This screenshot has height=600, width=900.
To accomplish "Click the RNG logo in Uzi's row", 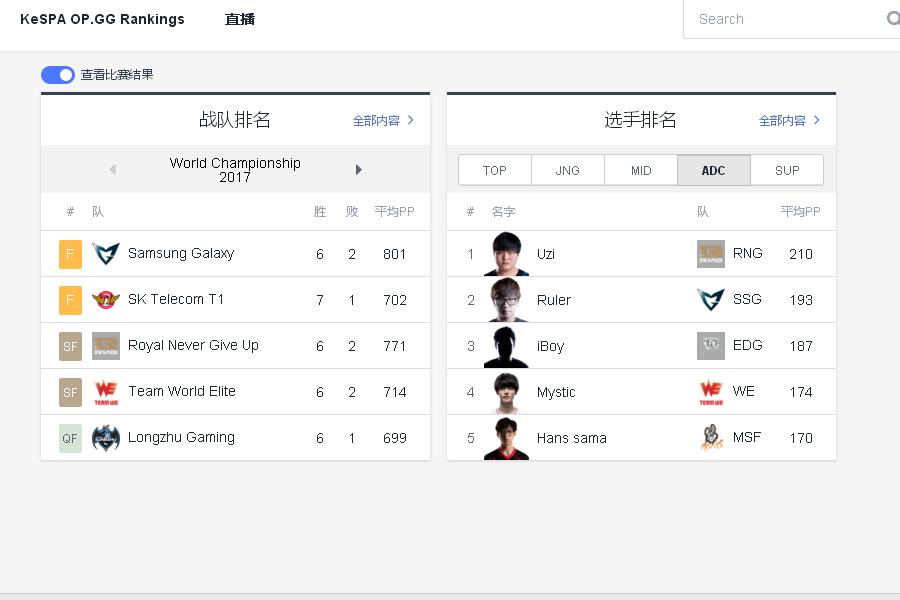I will coord(711,254).
